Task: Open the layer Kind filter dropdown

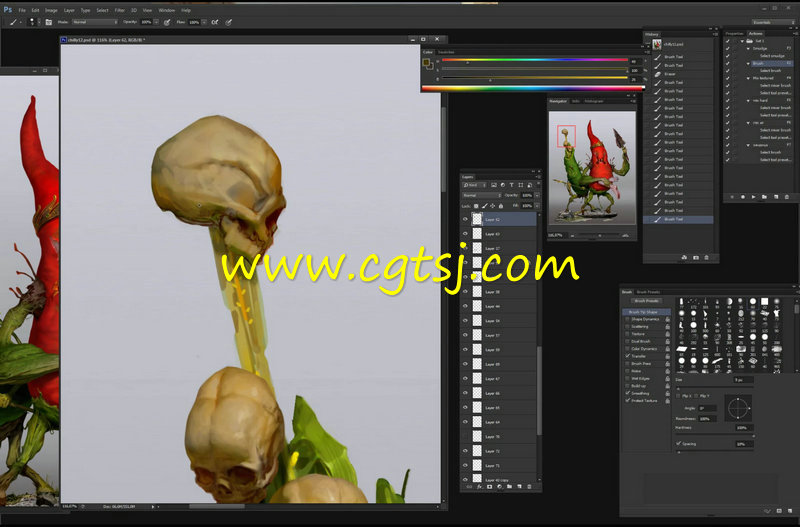Action: 474,185
